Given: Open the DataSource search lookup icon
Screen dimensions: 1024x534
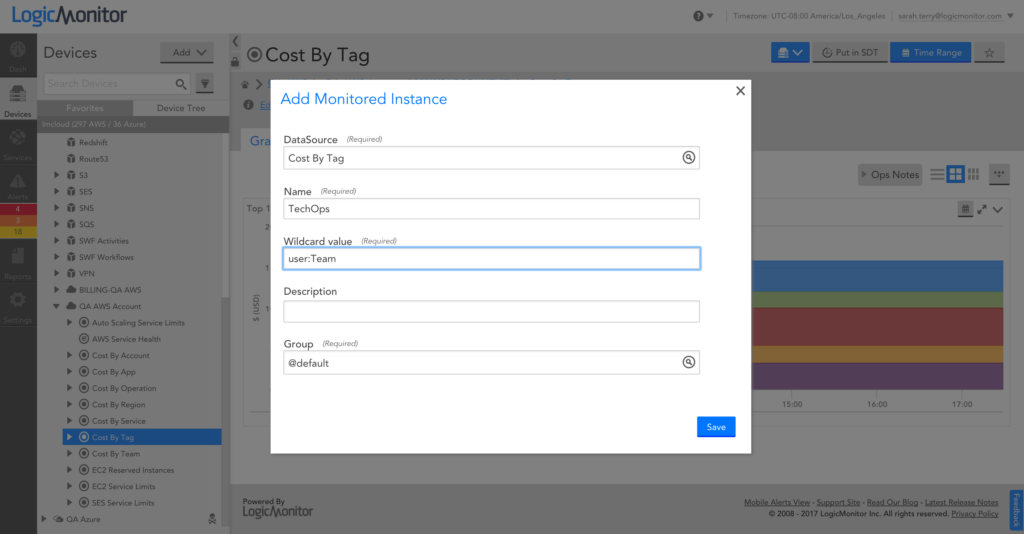Looking at the screenshot, I should (x=688, y=157).
